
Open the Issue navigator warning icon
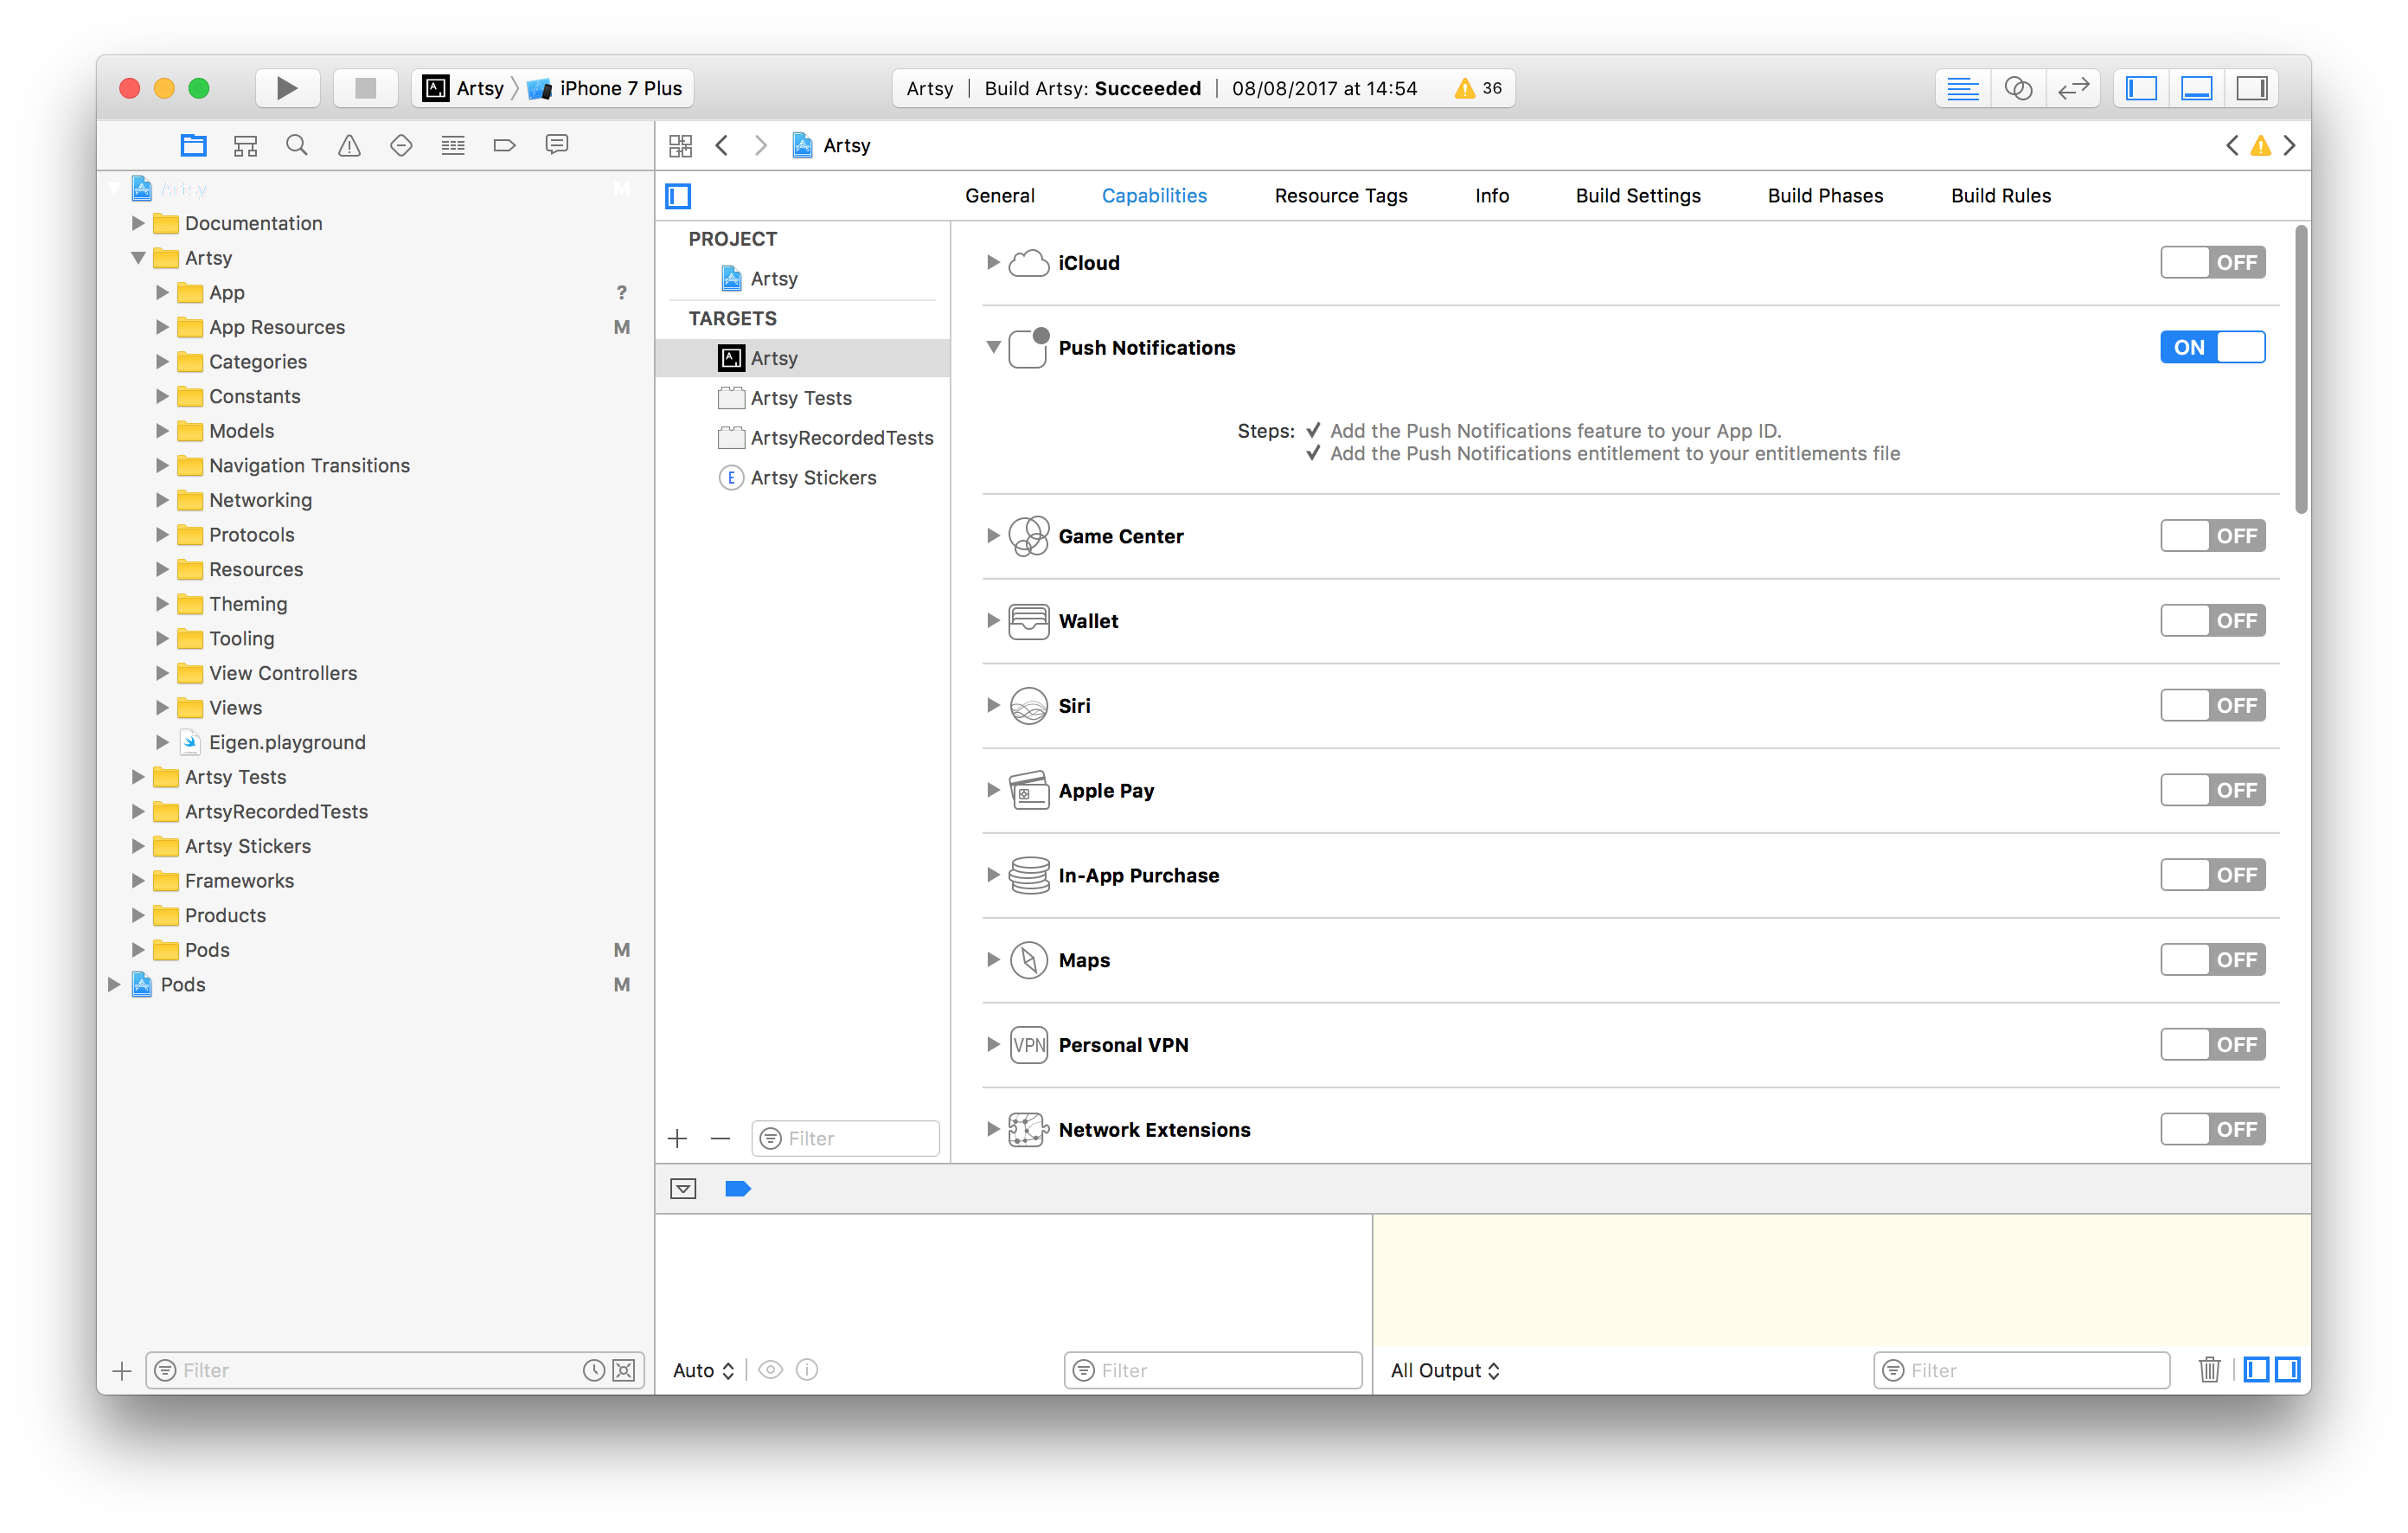pyautogui.click(x=349, y=146)
